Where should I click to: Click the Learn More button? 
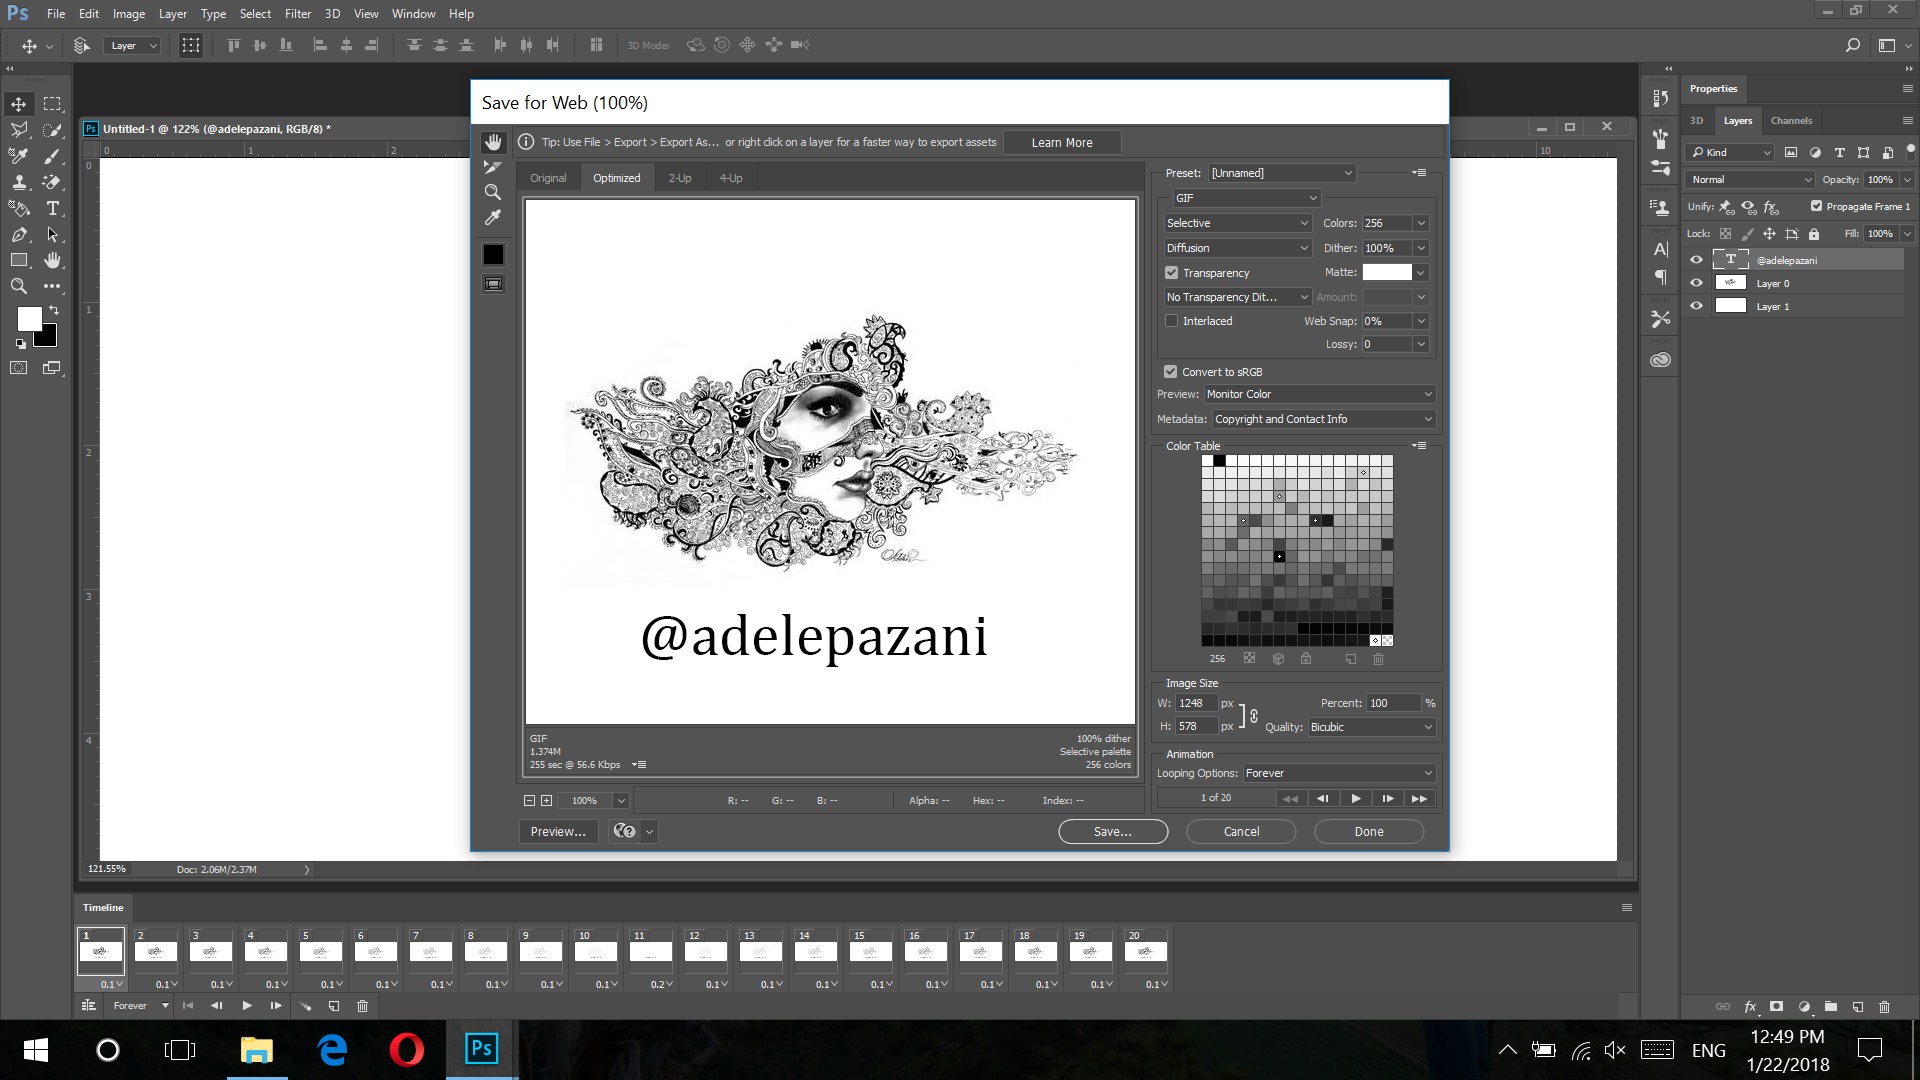(1062, 142)
